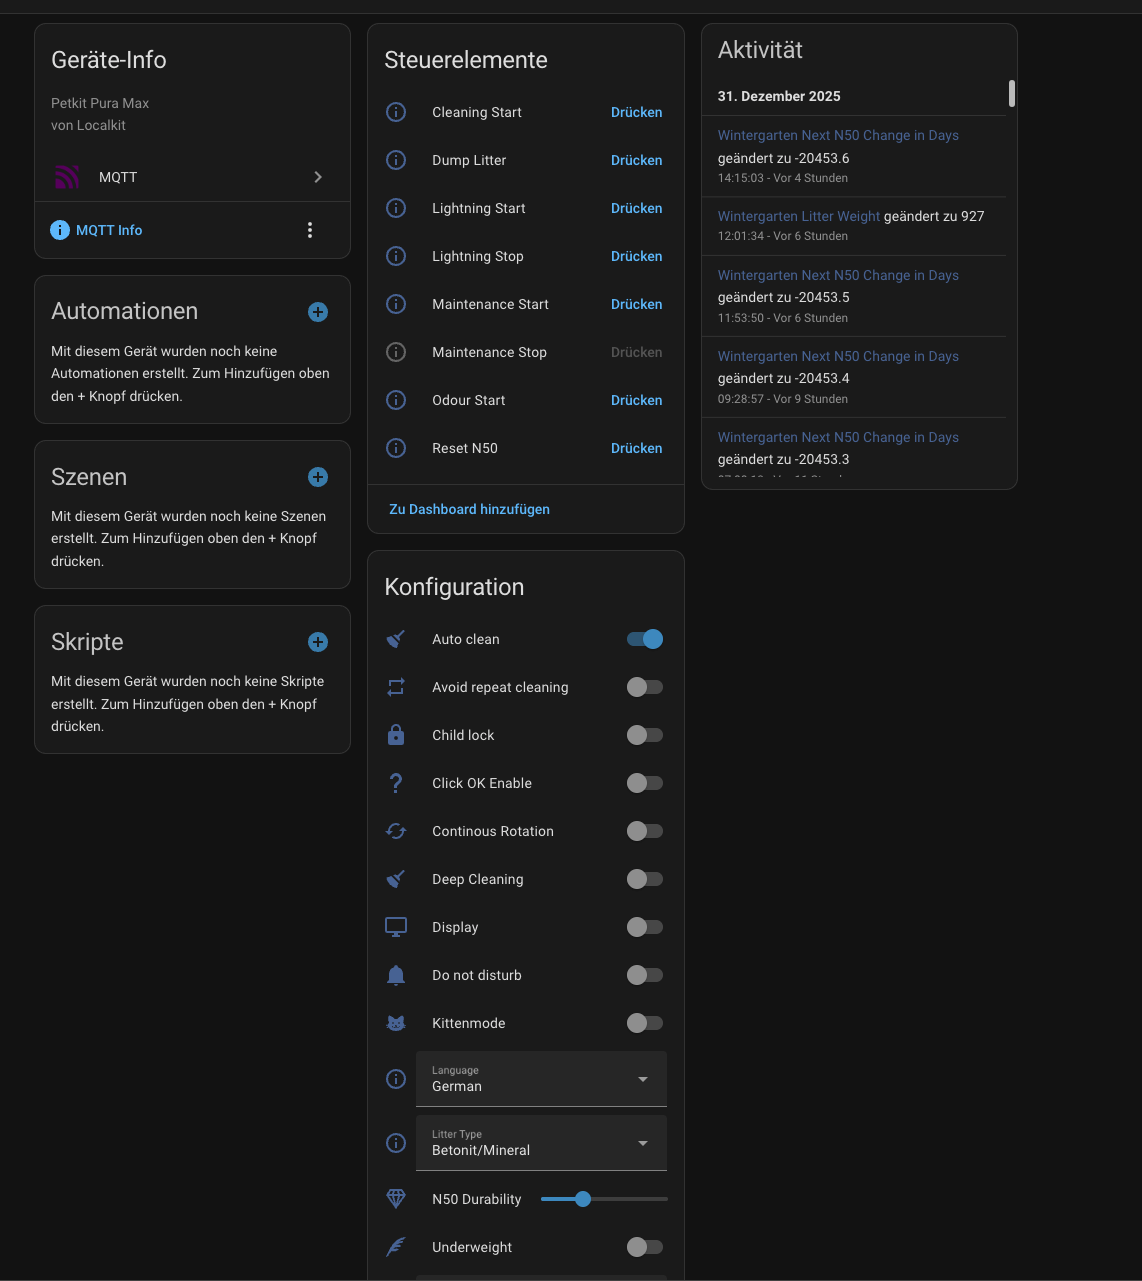Turn on the Deep Cleaning toggle

[645, 879]
